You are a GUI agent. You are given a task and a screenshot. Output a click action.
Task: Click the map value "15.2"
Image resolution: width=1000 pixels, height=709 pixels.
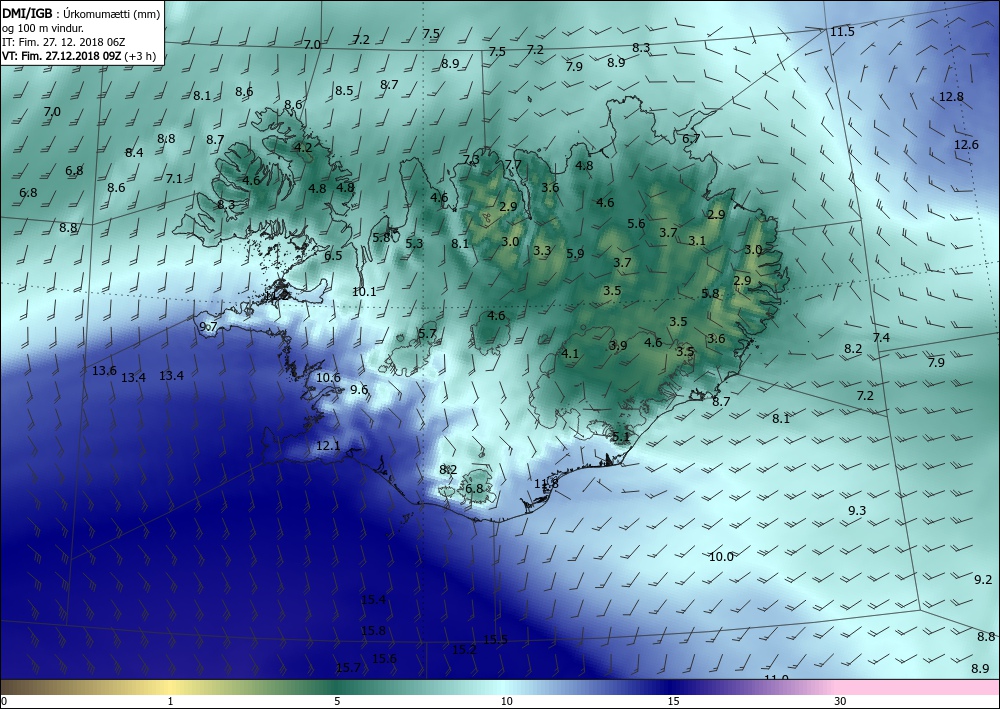point(464,650)
